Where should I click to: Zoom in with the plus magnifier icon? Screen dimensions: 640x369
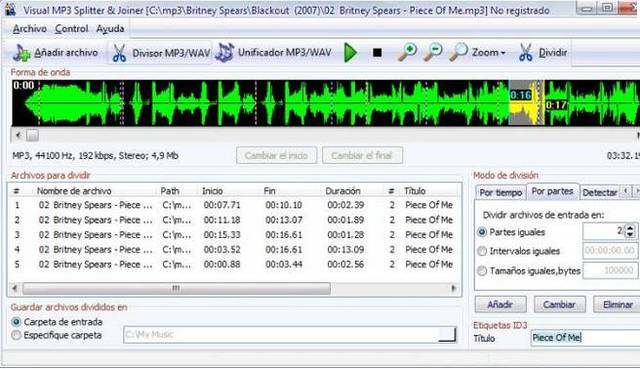tap(407, 52)
